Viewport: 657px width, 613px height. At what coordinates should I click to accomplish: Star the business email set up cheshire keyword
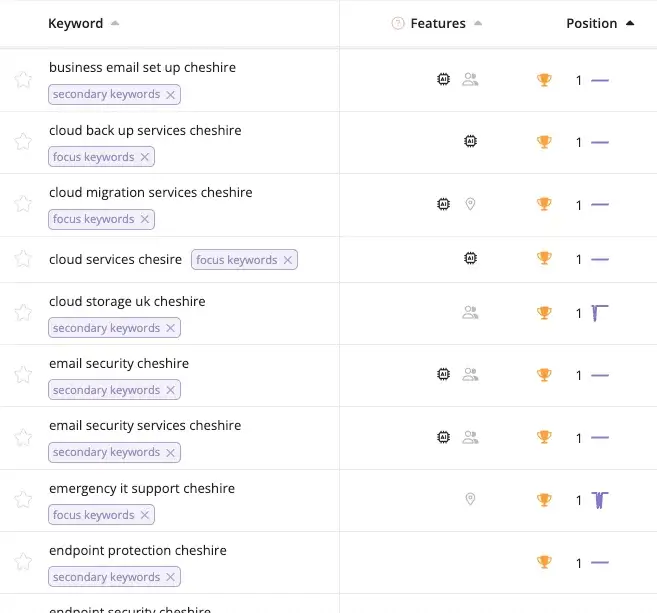tap(23, 80)
